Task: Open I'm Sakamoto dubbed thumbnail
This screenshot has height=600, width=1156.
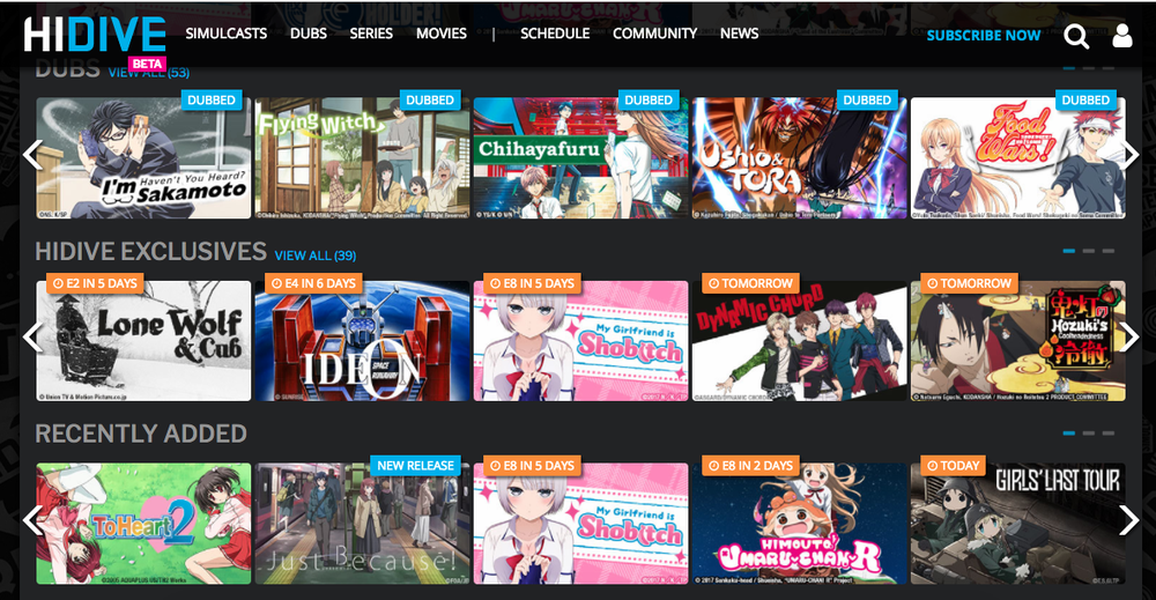Action: point(144,158)
